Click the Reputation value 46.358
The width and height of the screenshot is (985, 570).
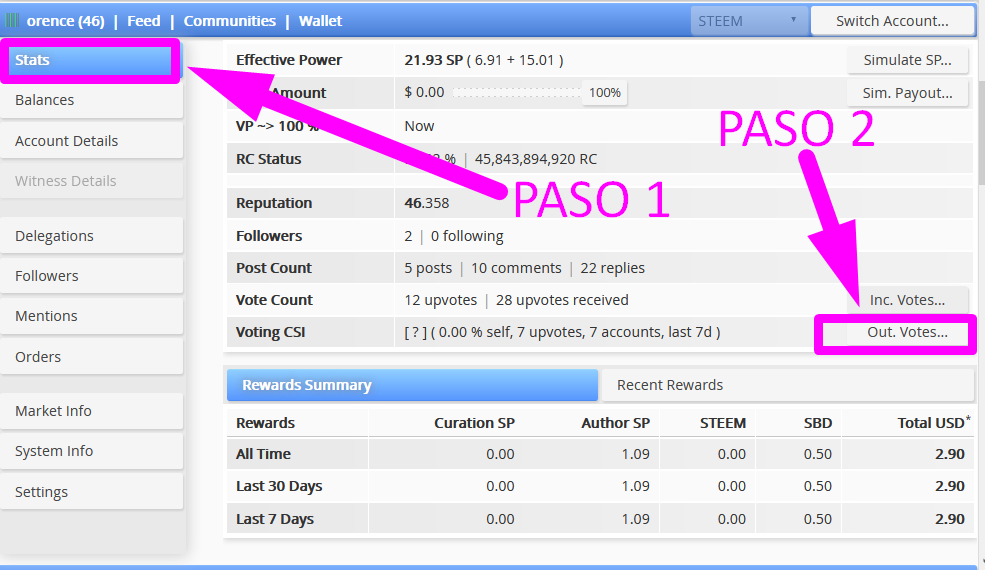click(427, 204)
